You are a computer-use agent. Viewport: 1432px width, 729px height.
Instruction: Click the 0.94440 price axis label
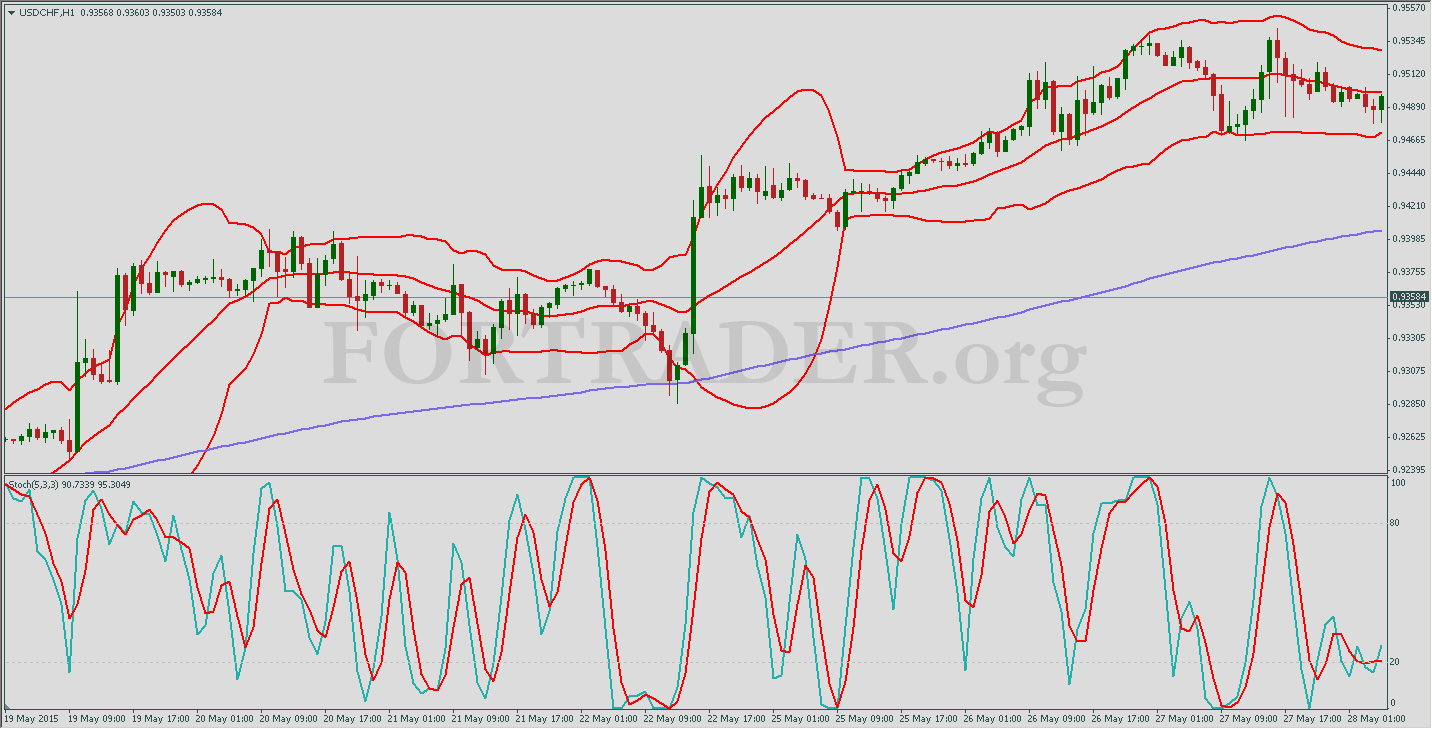pos(1409,173)
